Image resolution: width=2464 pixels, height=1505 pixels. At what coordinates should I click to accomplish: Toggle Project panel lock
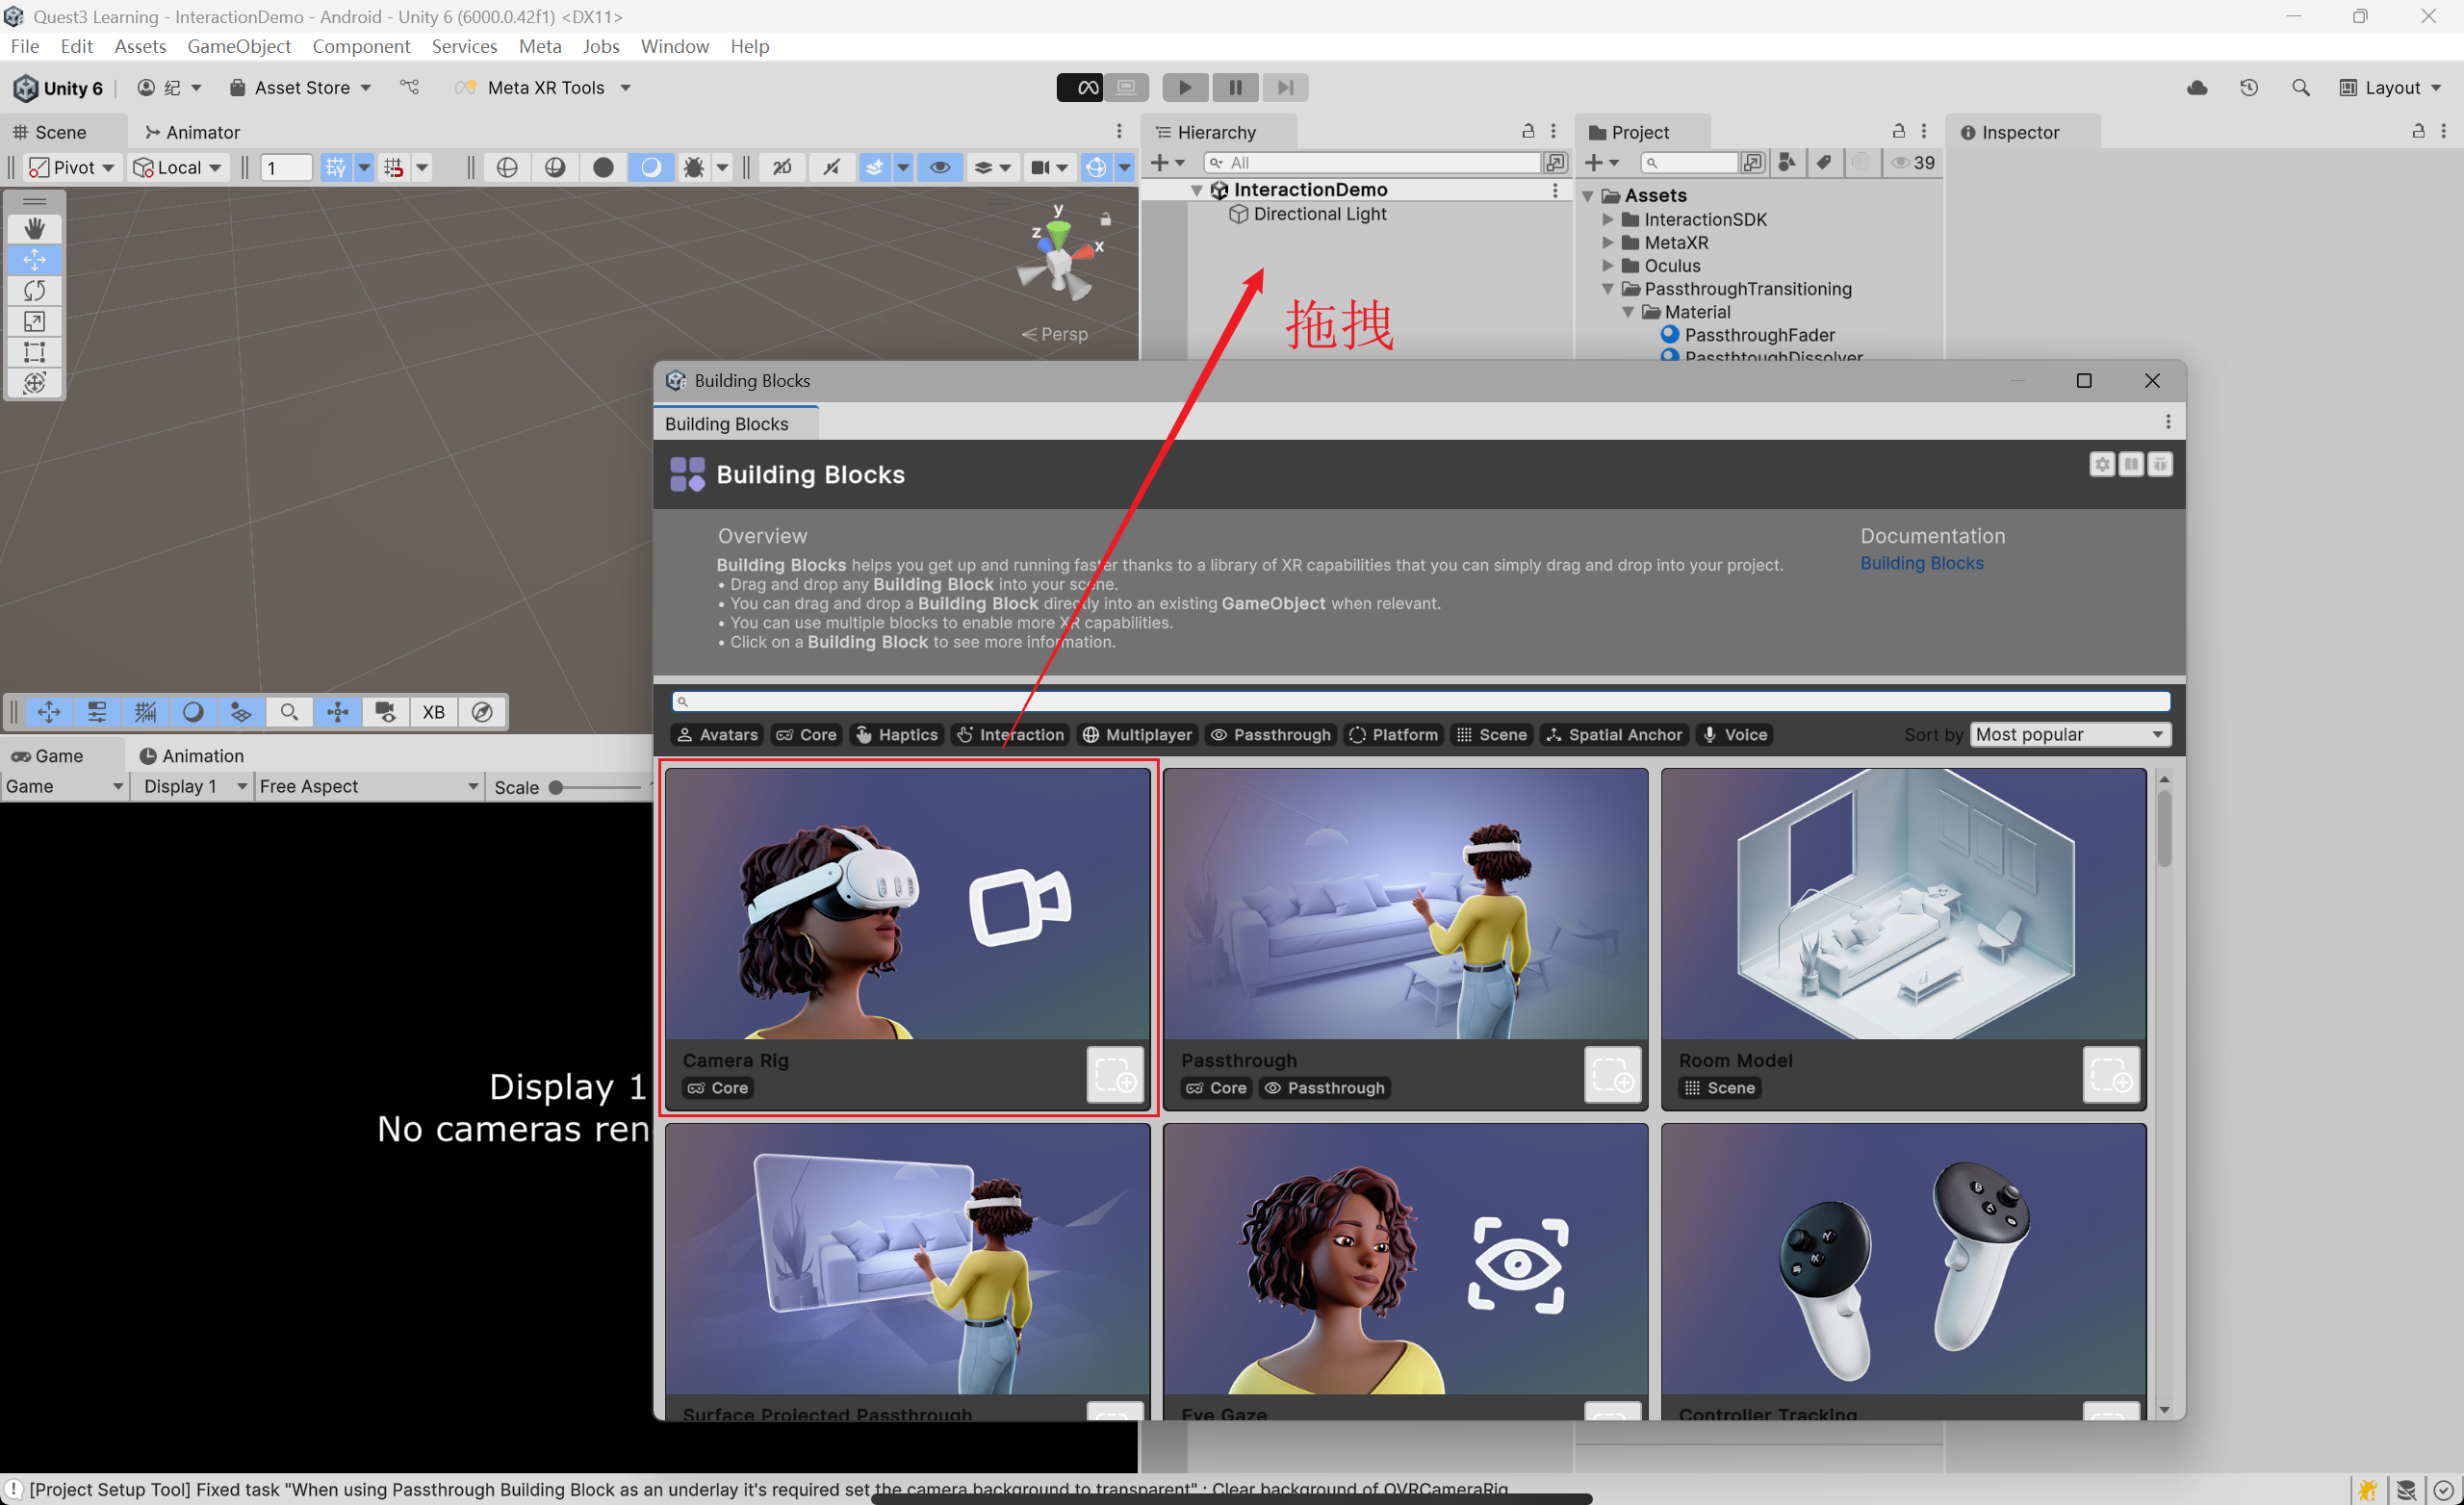1898,131
